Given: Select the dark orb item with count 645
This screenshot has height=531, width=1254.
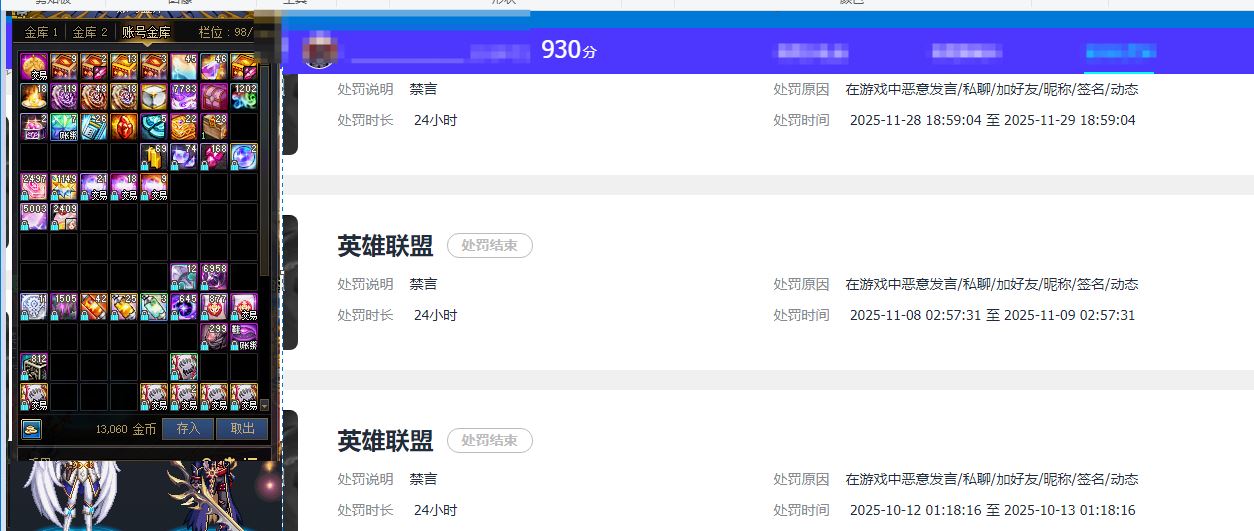Looking at the screenshot, I should pos(184,307).
